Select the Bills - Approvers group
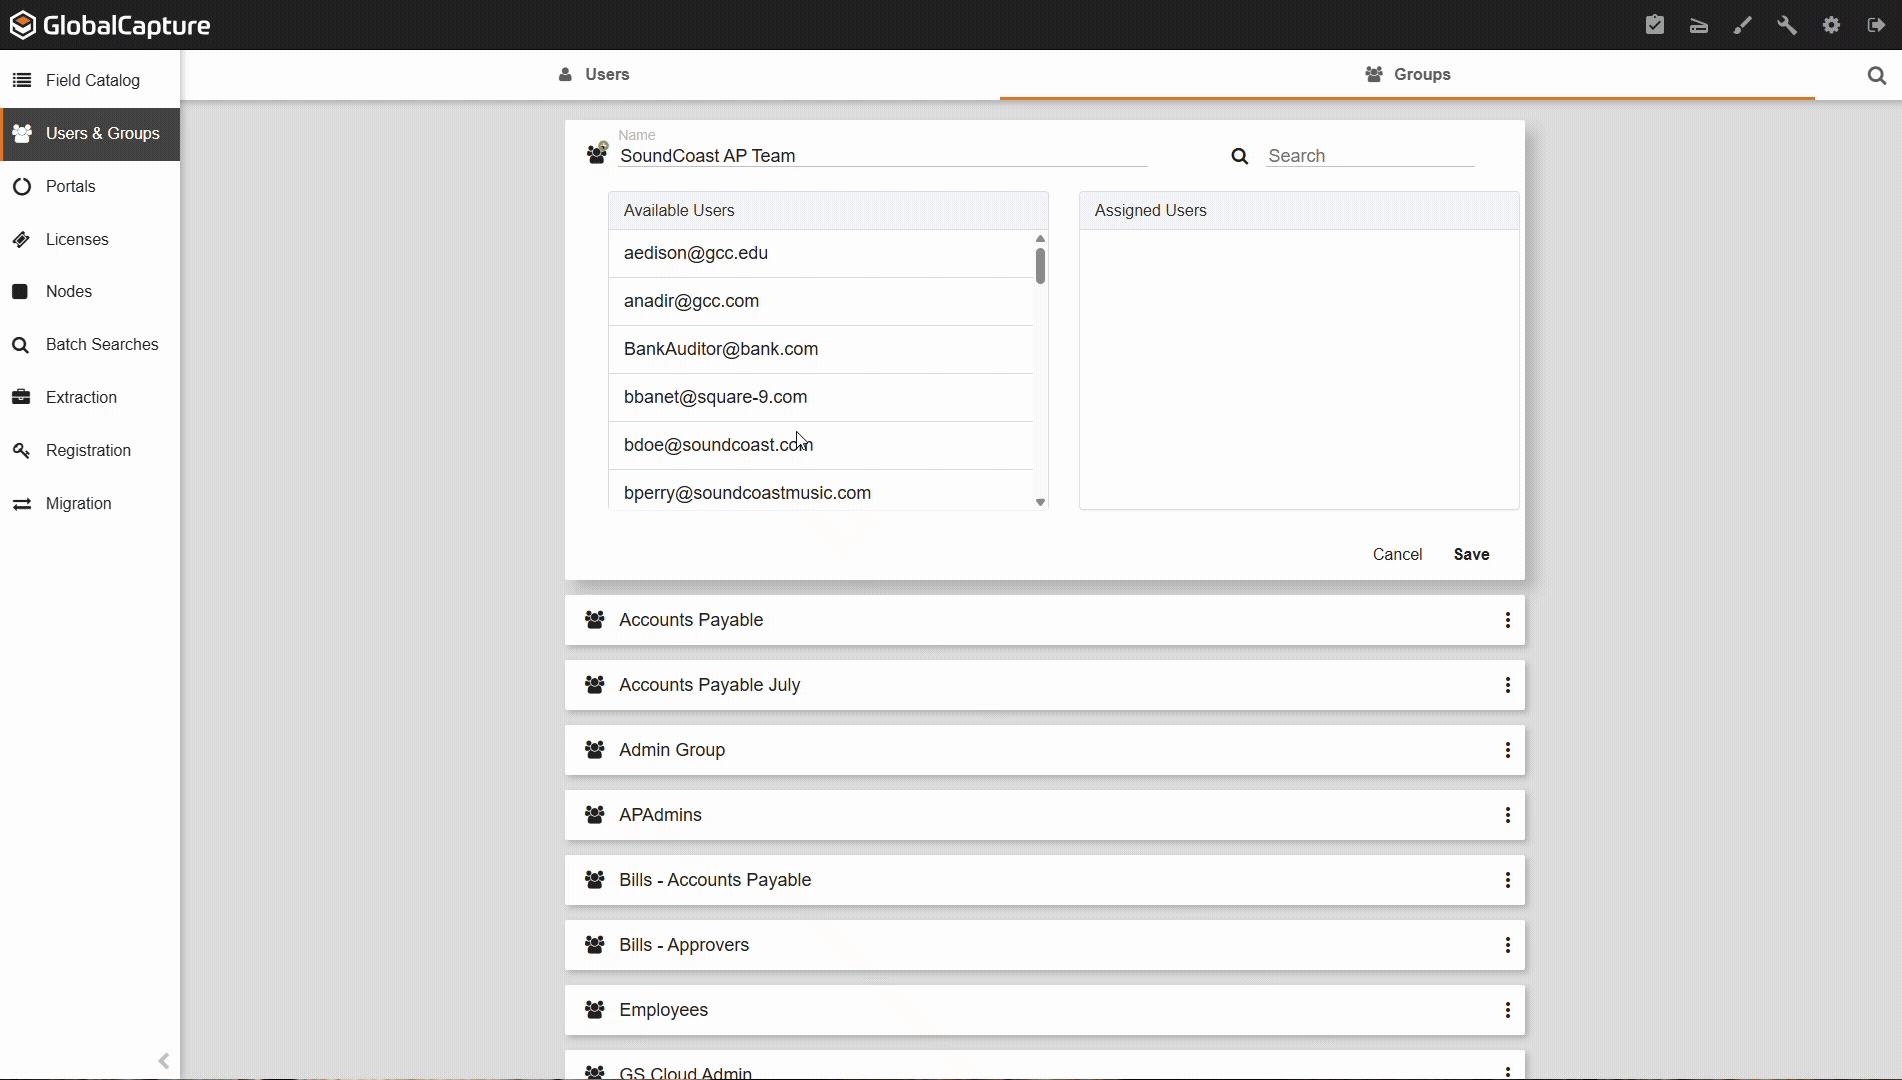Viewport: 1902px width, 1080px height. (1045, 945)
